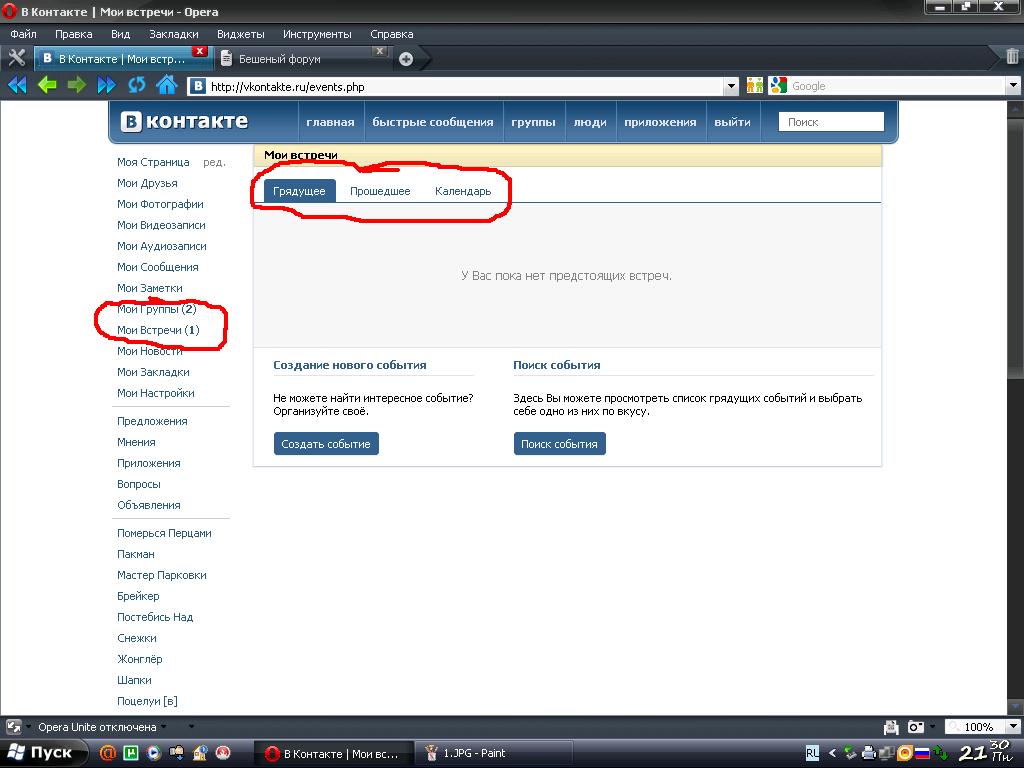Reload the page with the refresh icon

click(136, 85)
